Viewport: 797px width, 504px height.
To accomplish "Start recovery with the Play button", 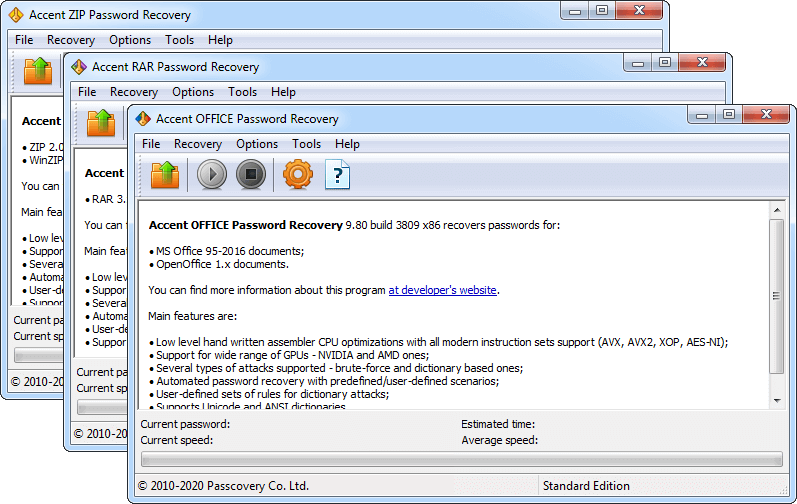I will point(211,175).
